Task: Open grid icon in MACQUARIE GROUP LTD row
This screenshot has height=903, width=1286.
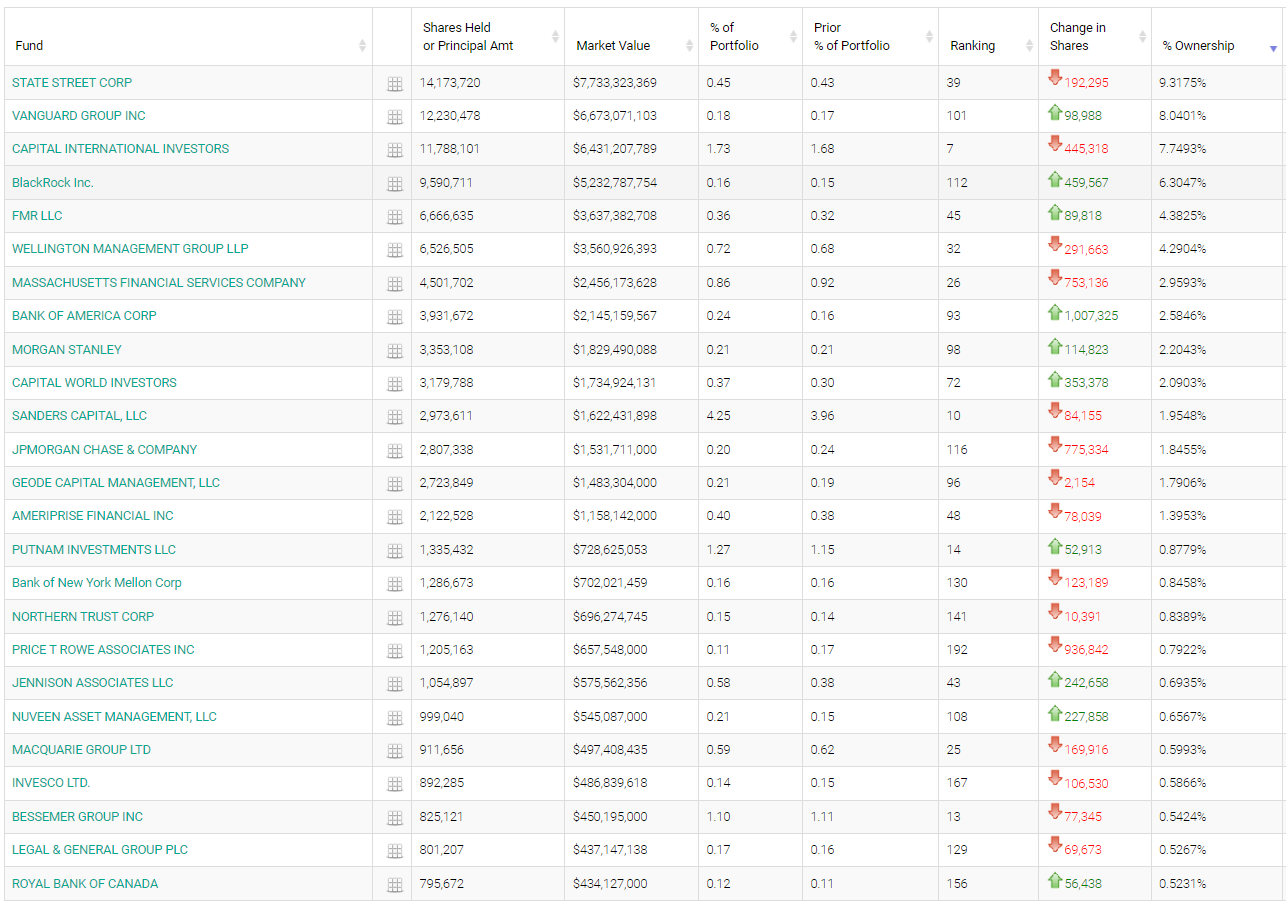Action: point(394,751)
